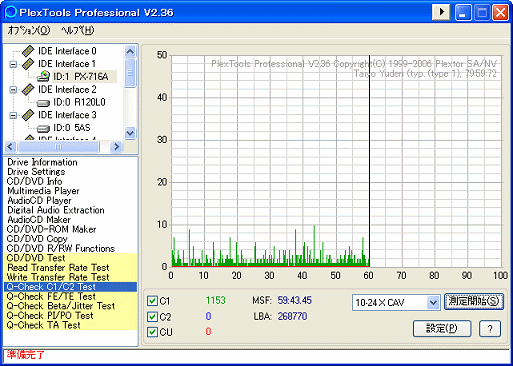Click the LBA value 268770
Viewport: 513px width, 366px height.
[x=292, y=316]
